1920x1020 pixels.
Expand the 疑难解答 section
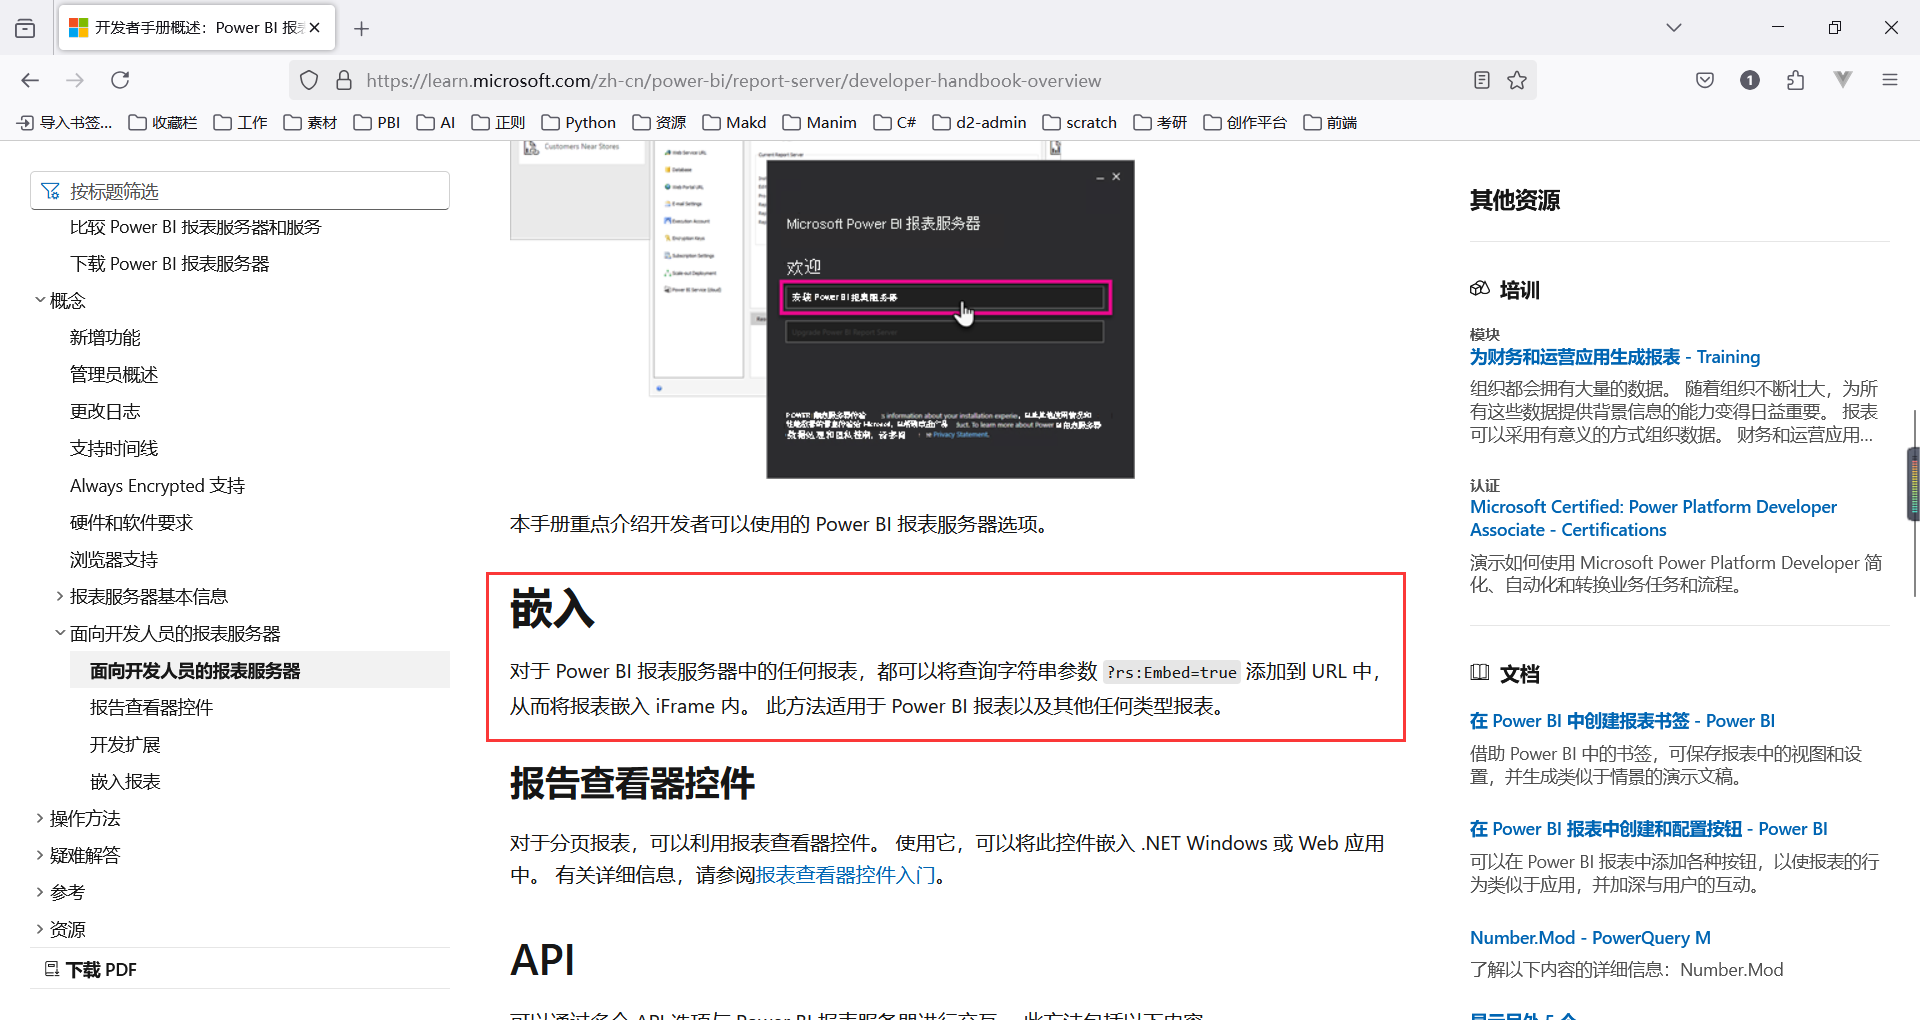click(x=40, y=855)
